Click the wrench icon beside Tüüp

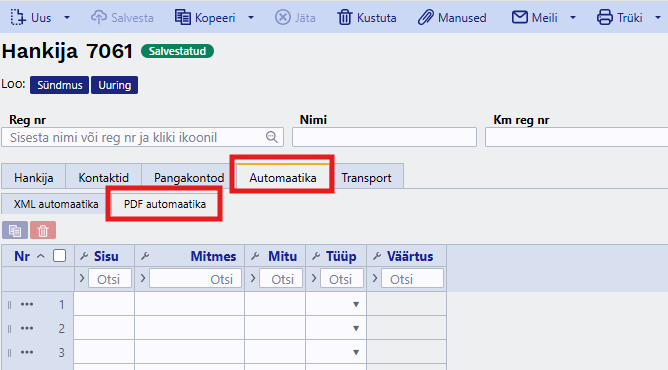[x=316, y=256]
